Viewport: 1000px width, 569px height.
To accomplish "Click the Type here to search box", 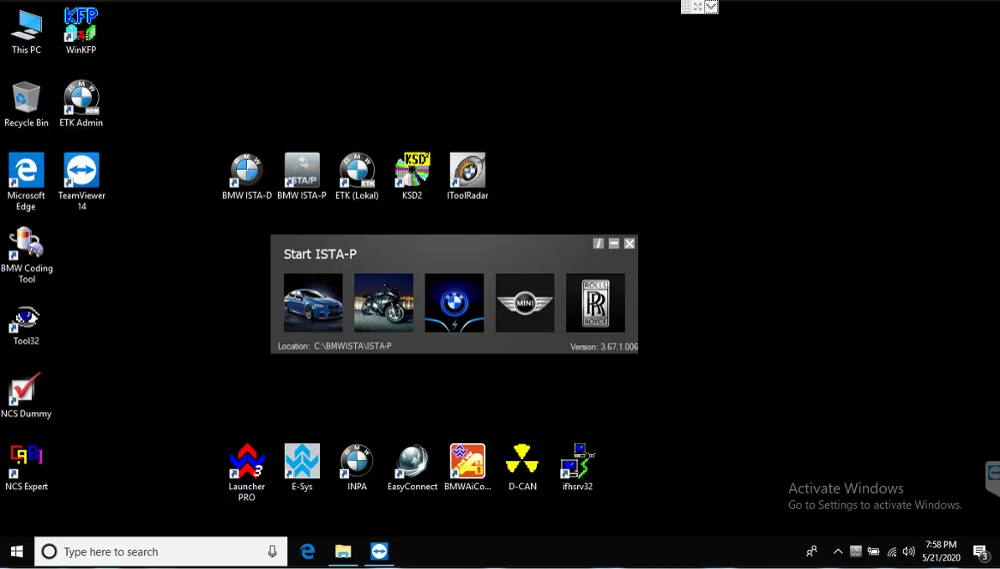I will (x=161, y=552).
